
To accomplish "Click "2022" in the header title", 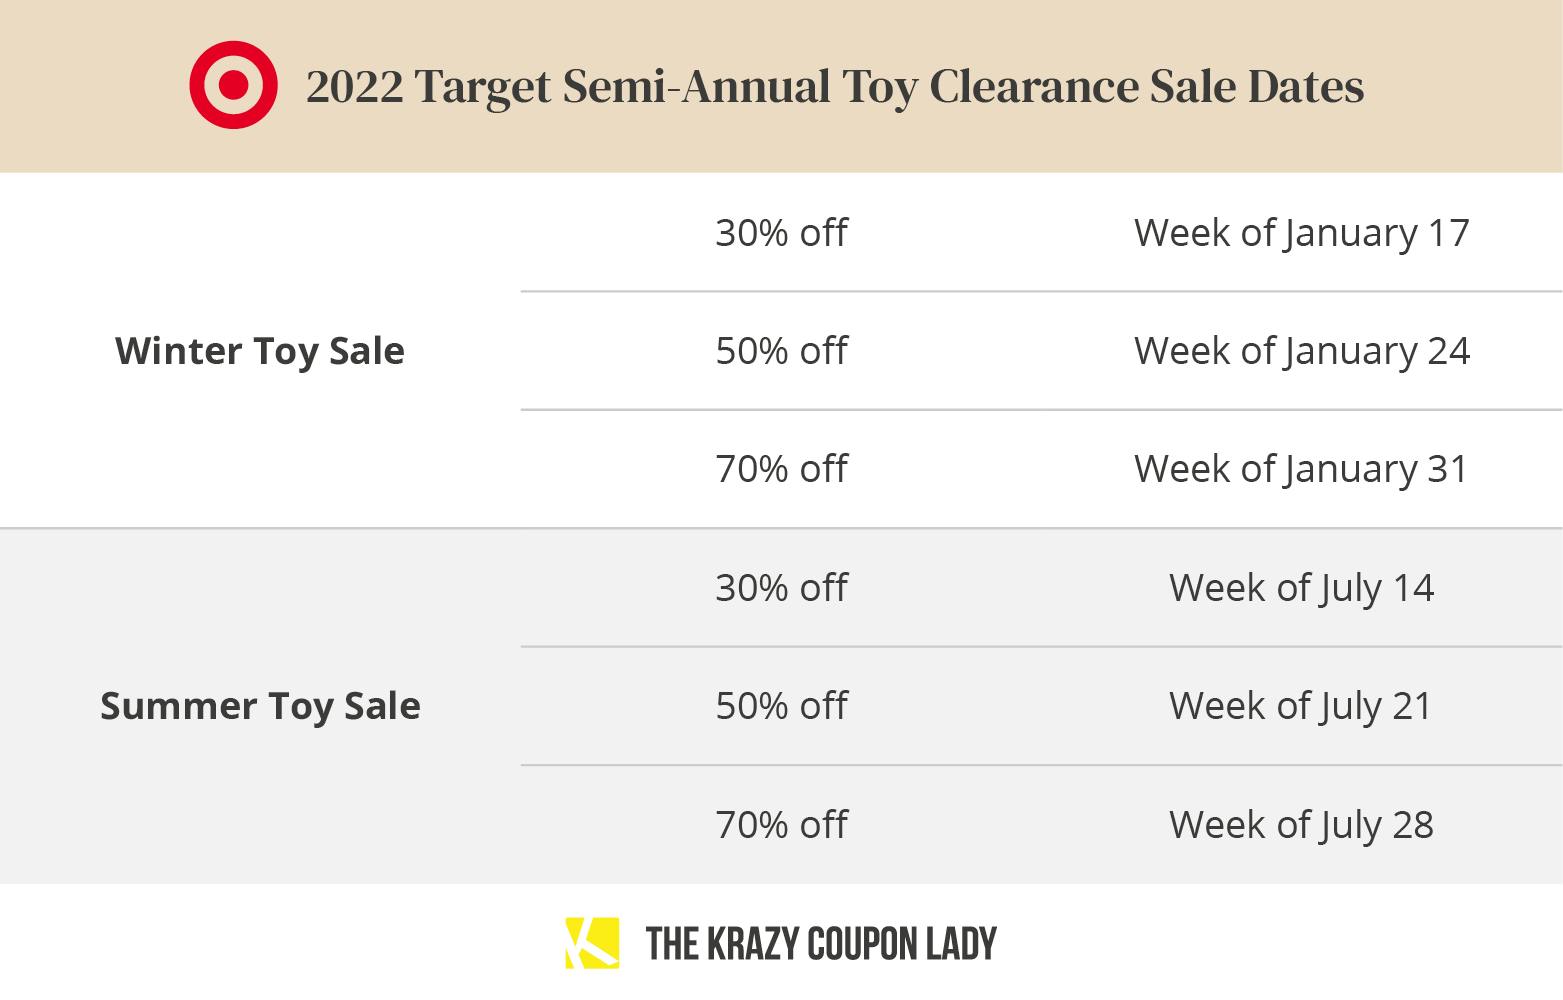I will tap(354, 86).
